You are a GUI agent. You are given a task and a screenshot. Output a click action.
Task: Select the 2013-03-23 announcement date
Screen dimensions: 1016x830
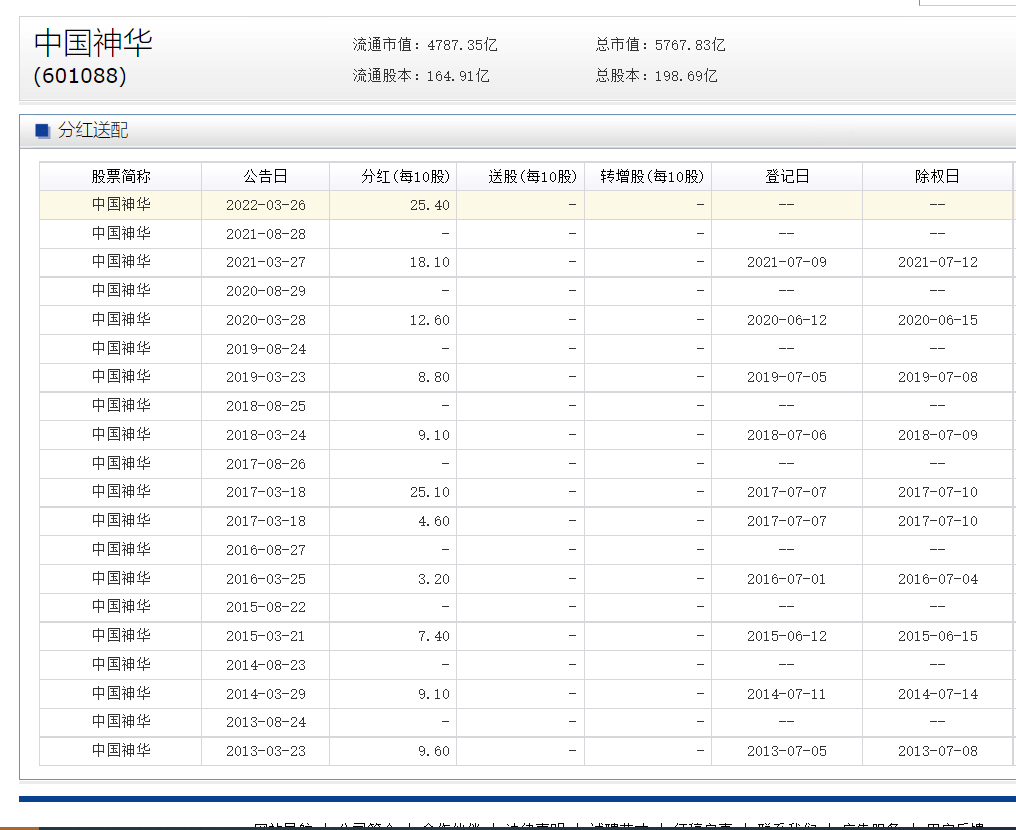click(x=266, y=751)
